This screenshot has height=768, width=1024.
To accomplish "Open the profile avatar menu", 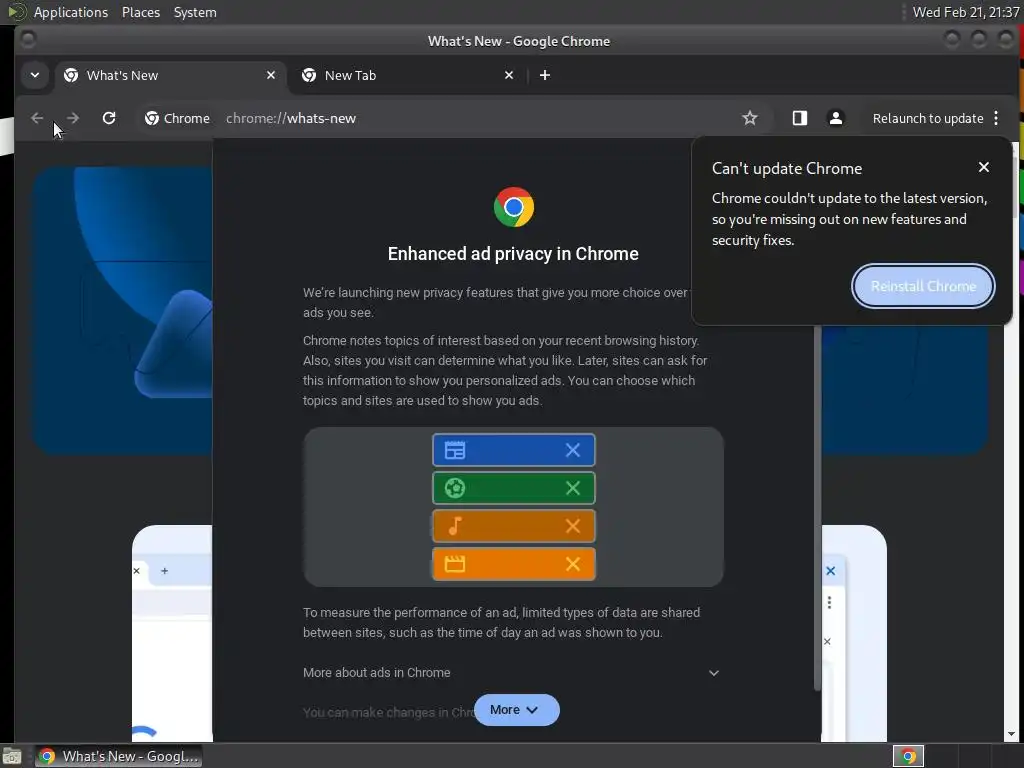I will [835, 118].
